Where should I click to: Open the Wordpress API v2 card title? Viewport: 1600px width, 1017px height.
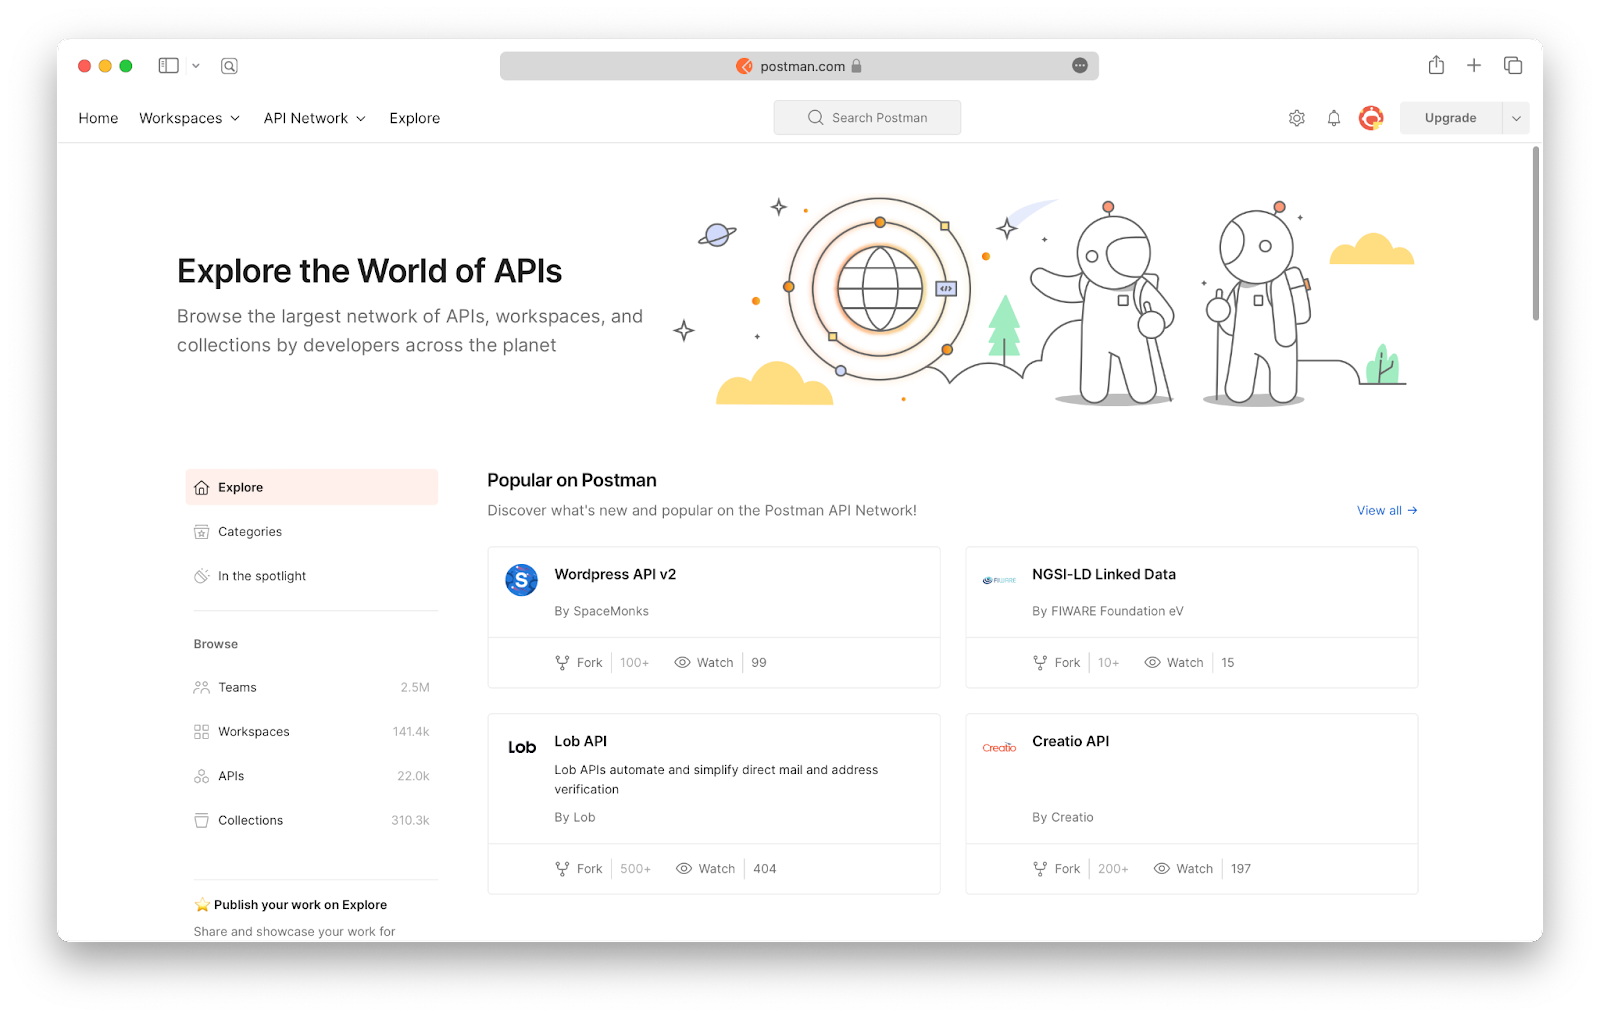click(x=615, y=574)
